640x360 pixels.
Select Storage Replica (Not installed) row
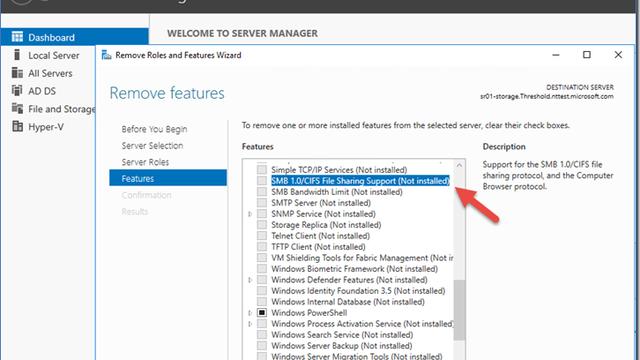click(326, 224)
